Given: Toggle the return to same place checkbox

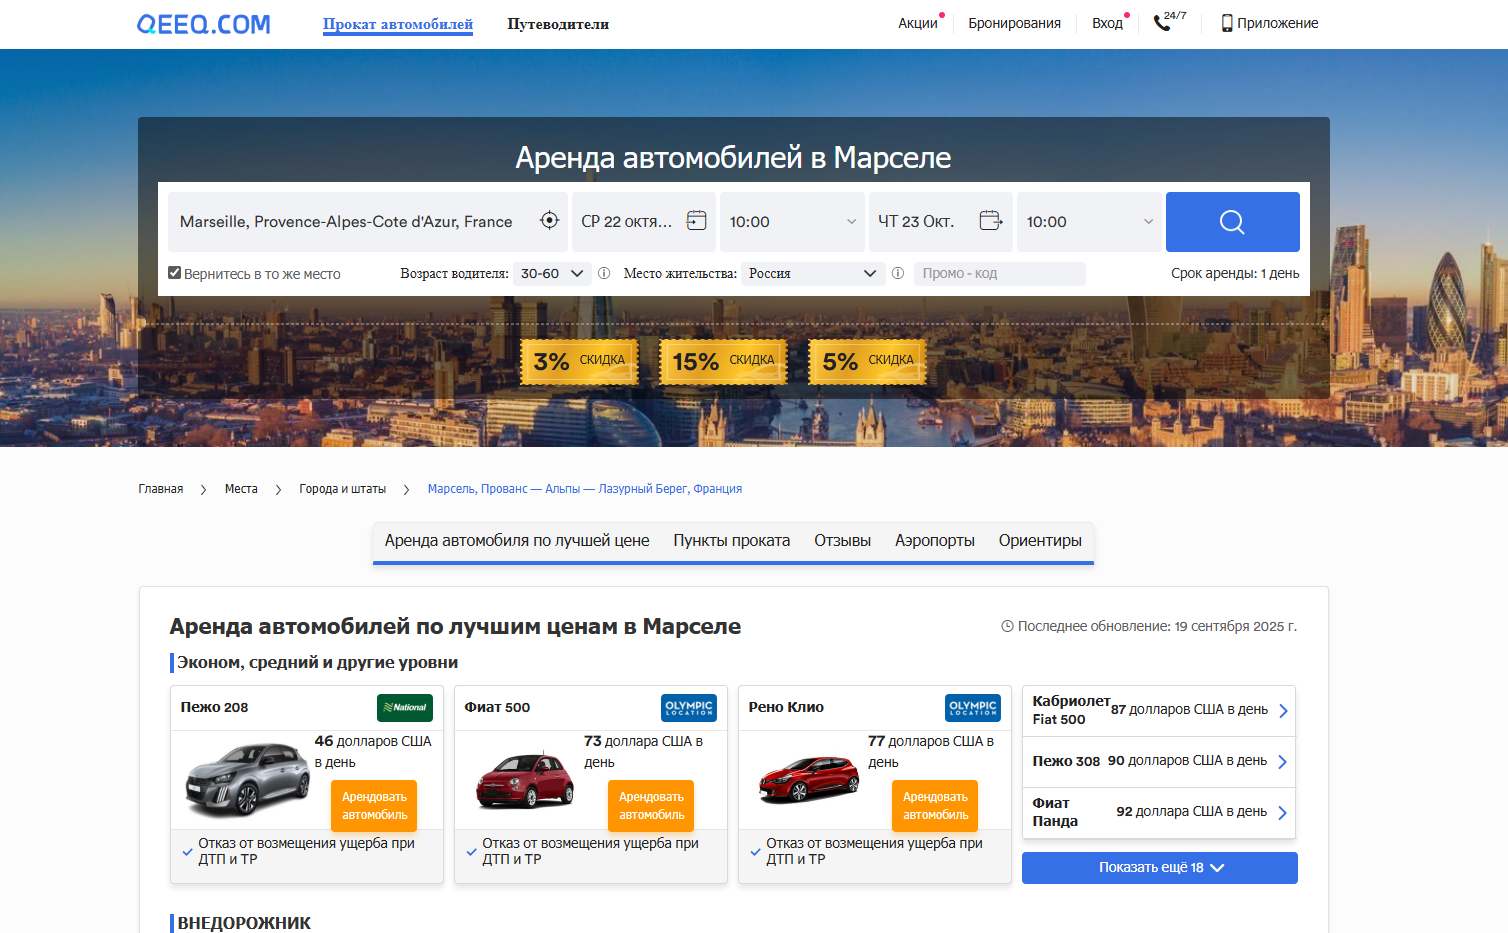Looking at the screenshot, I should (175, 273).
